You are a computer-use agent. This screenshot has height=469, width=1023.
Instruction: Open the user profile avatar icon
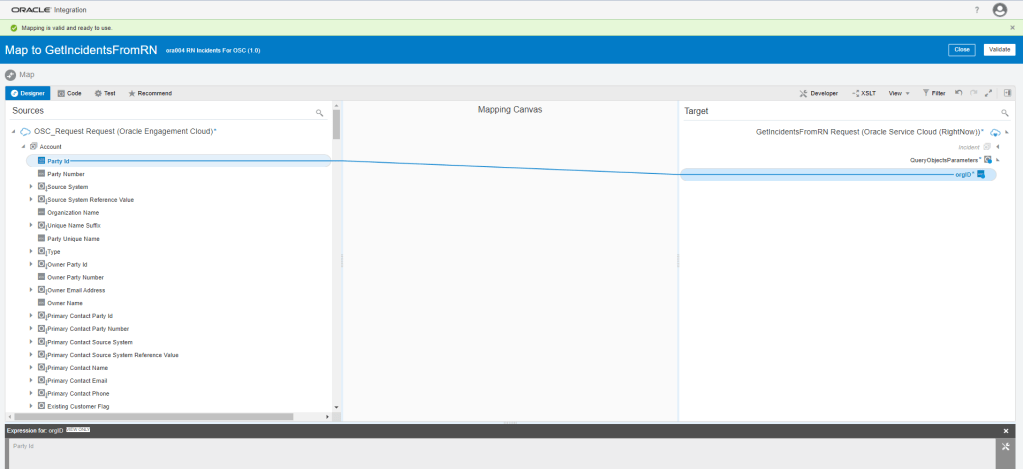(x=1000, y=10)
